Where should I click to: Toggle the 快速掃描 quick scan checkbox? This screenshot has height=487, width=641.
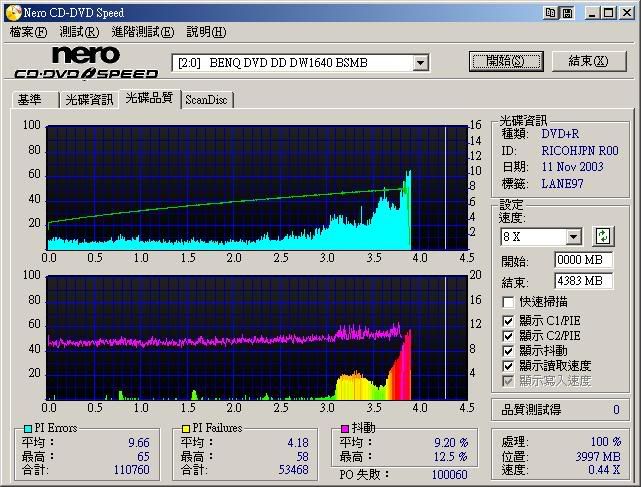pyautogui.click(x=508, y=302)
